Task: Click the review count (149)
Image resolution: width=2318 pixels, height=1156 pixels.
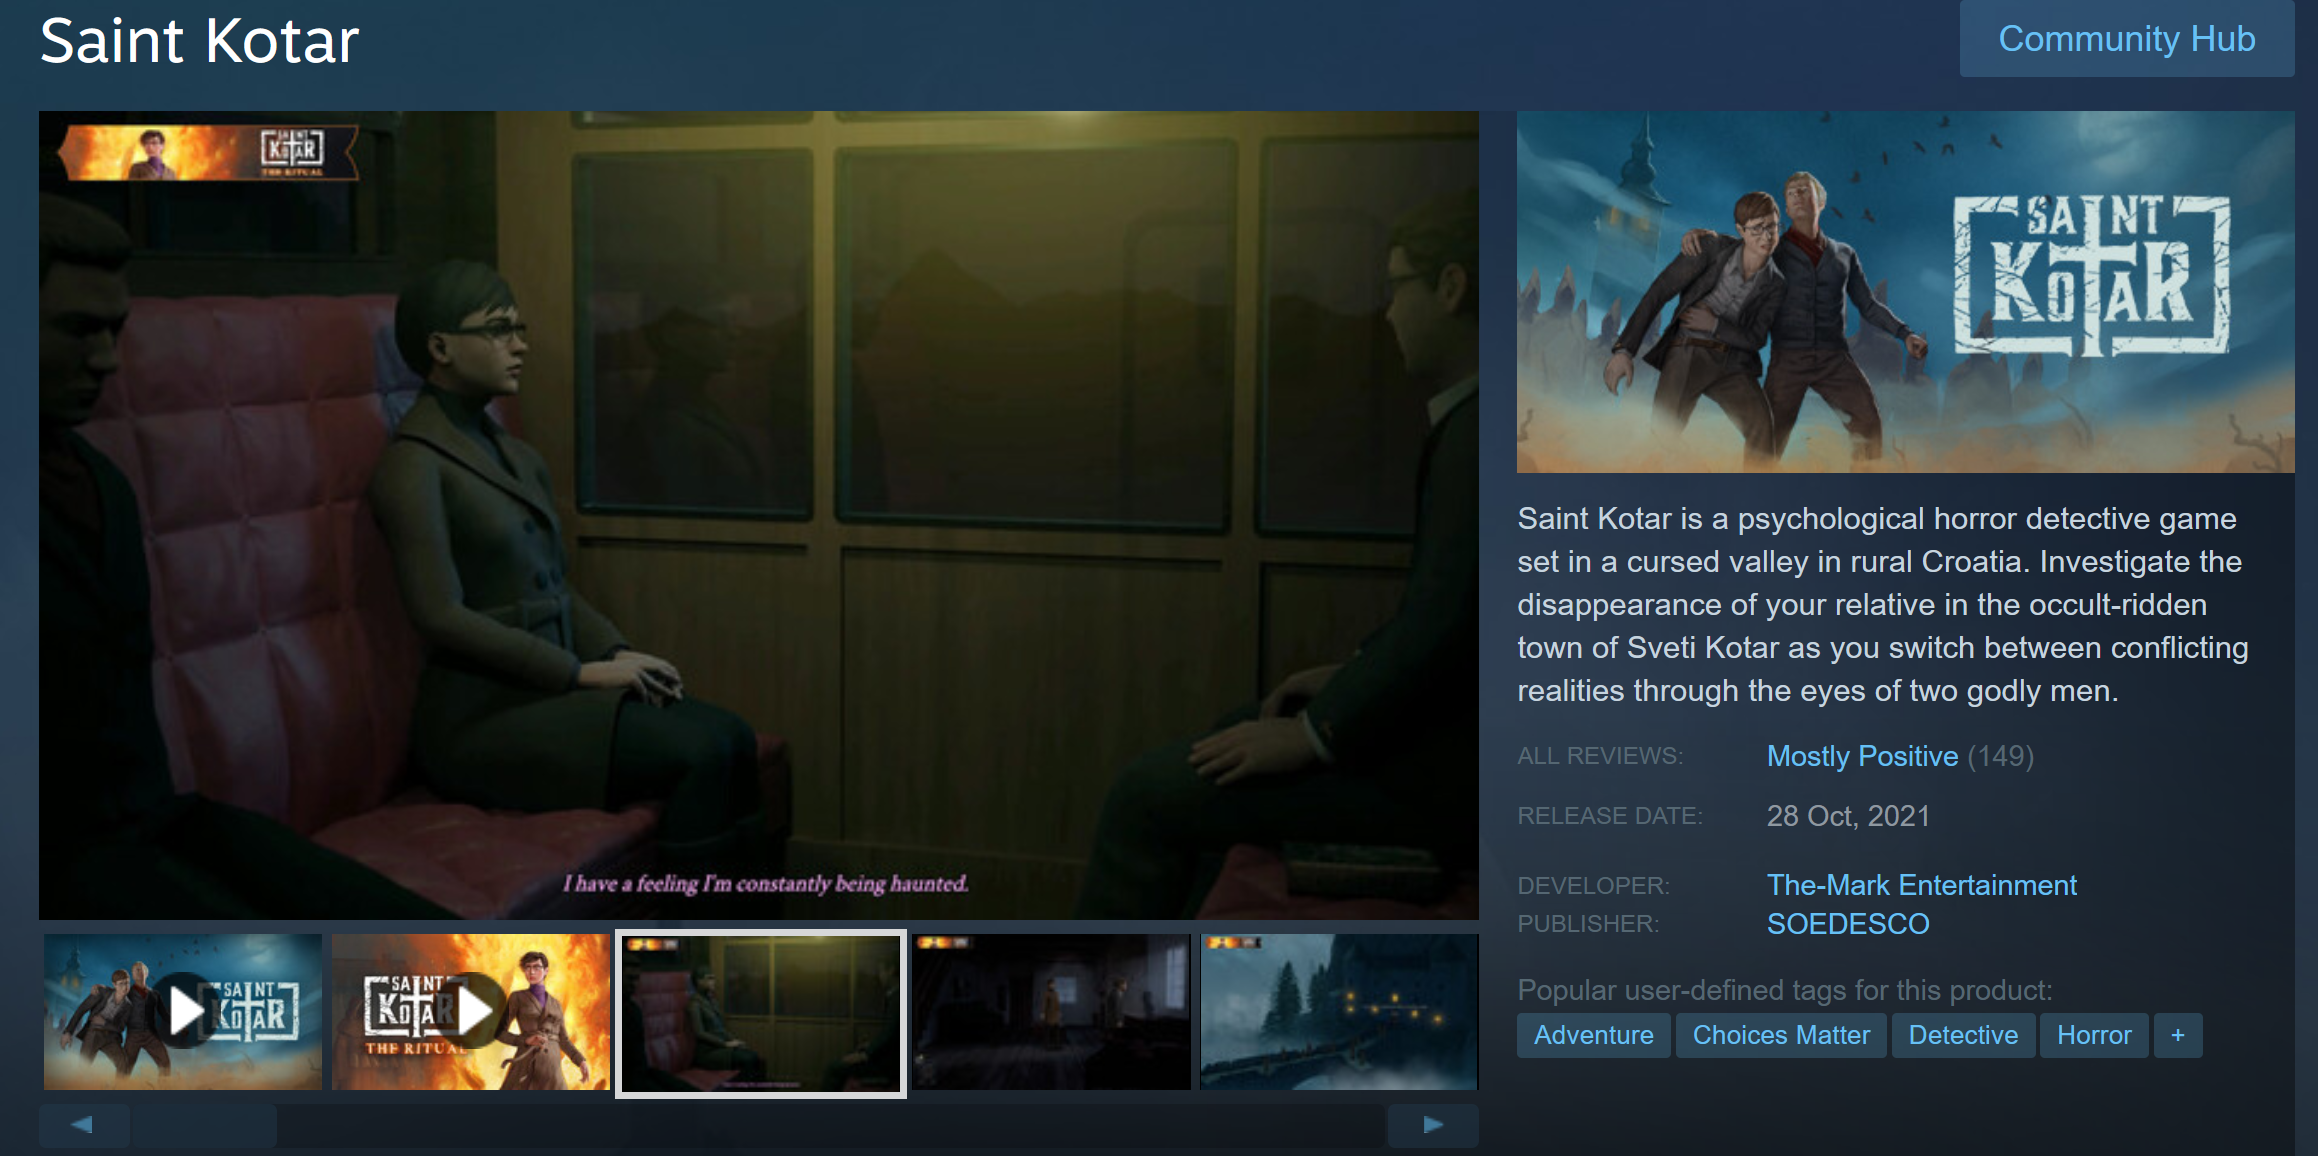Action: tap(2001, 756)
